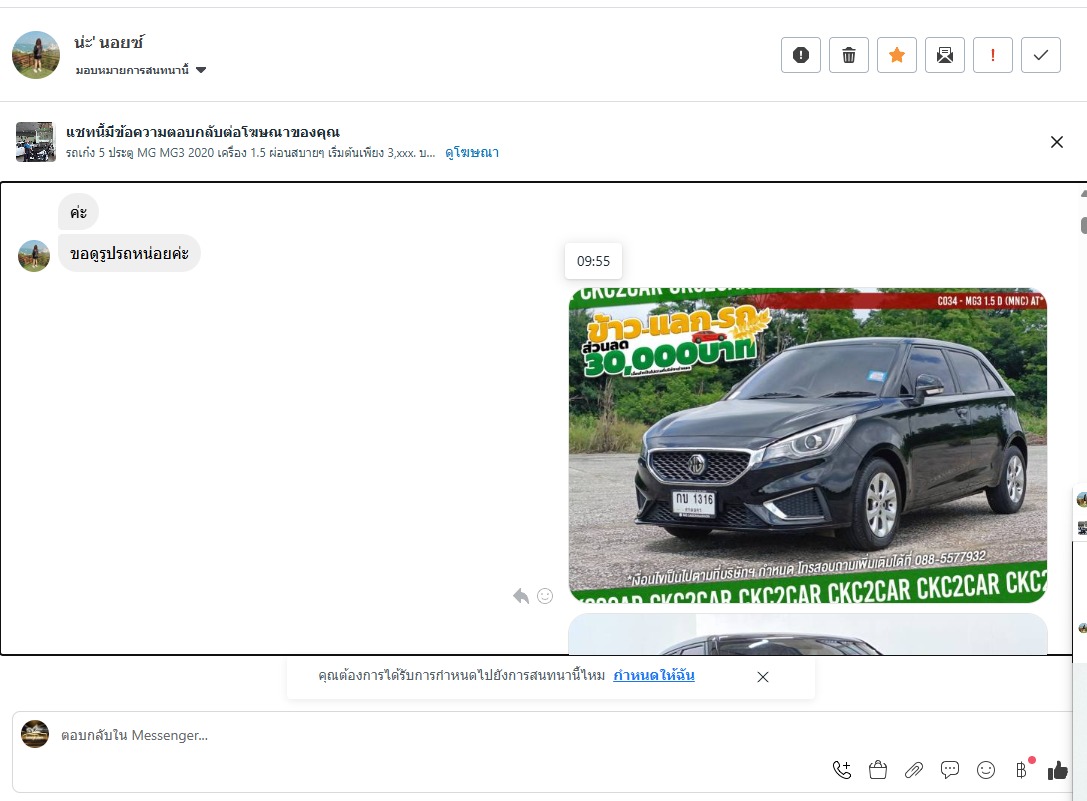The image size is (1087, 801).
Task: Open the Baht payment request icon
Action: point(1022,770)
